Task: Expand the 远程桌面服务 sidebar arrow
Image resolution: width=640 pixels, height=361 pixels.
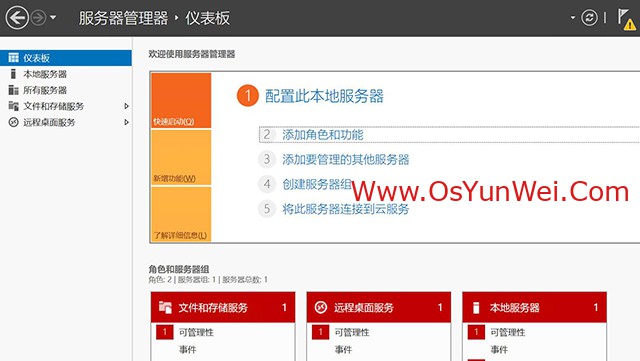Action: 126,122
